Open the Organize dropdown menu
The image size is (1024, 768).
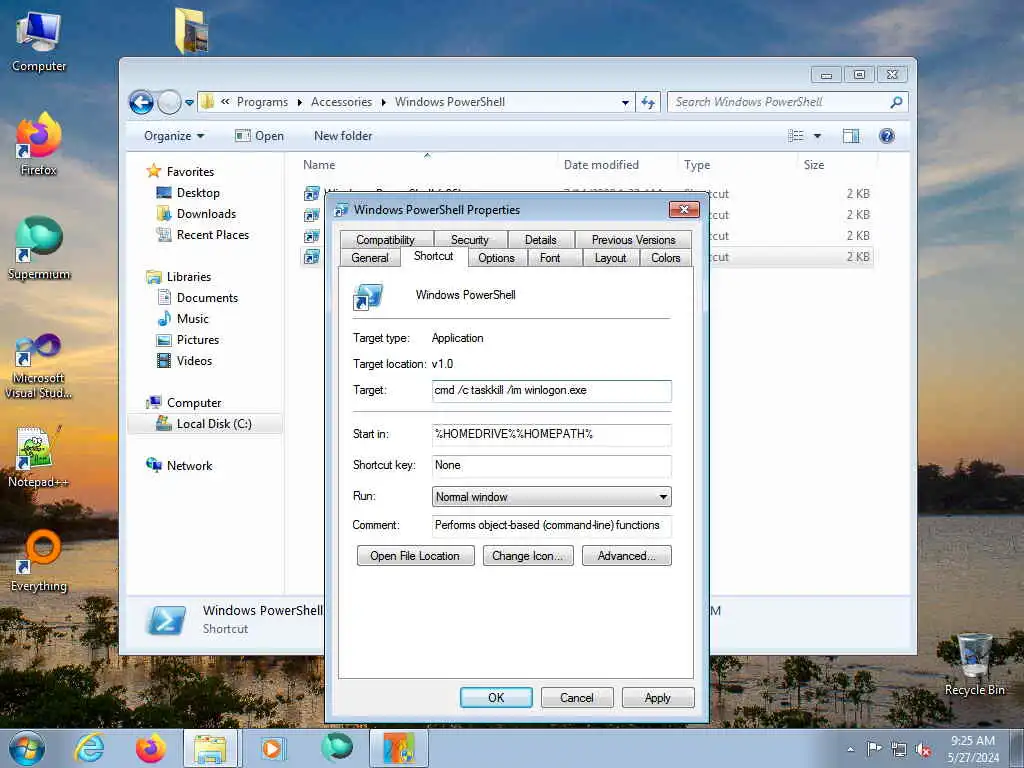click(174, 136)
